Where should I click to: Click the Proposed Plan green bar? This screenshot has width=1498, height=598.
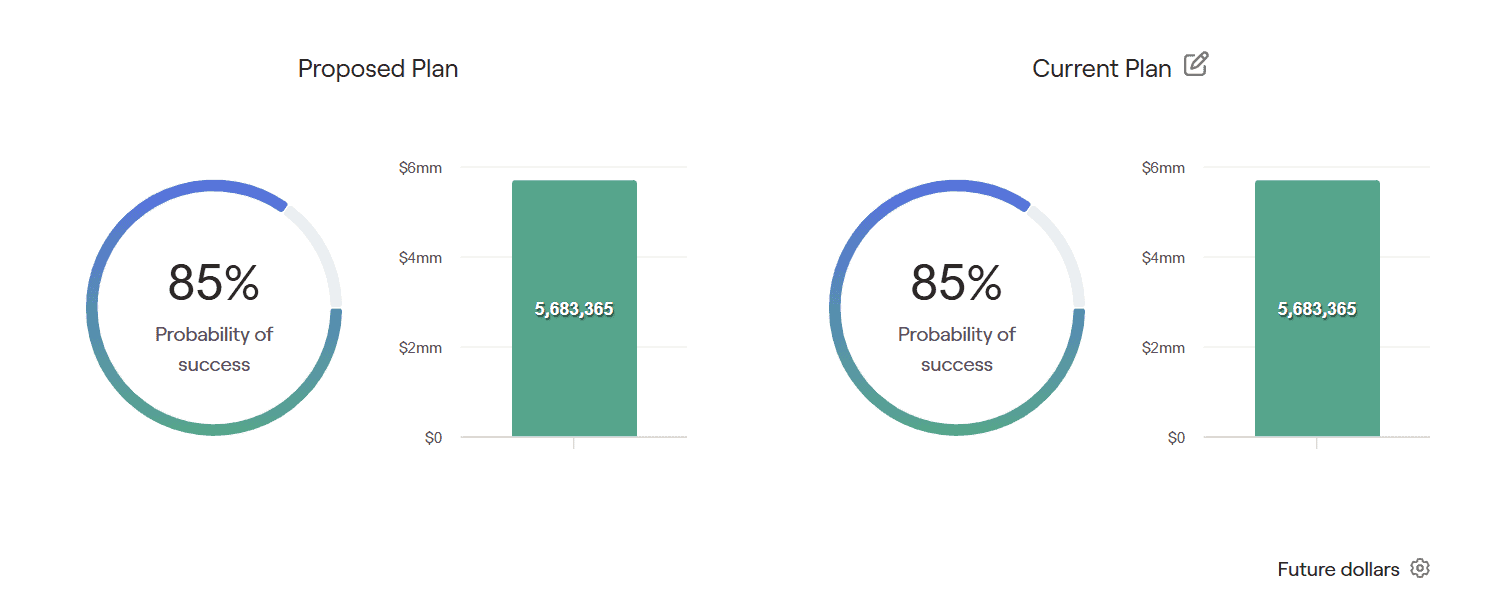574,308
